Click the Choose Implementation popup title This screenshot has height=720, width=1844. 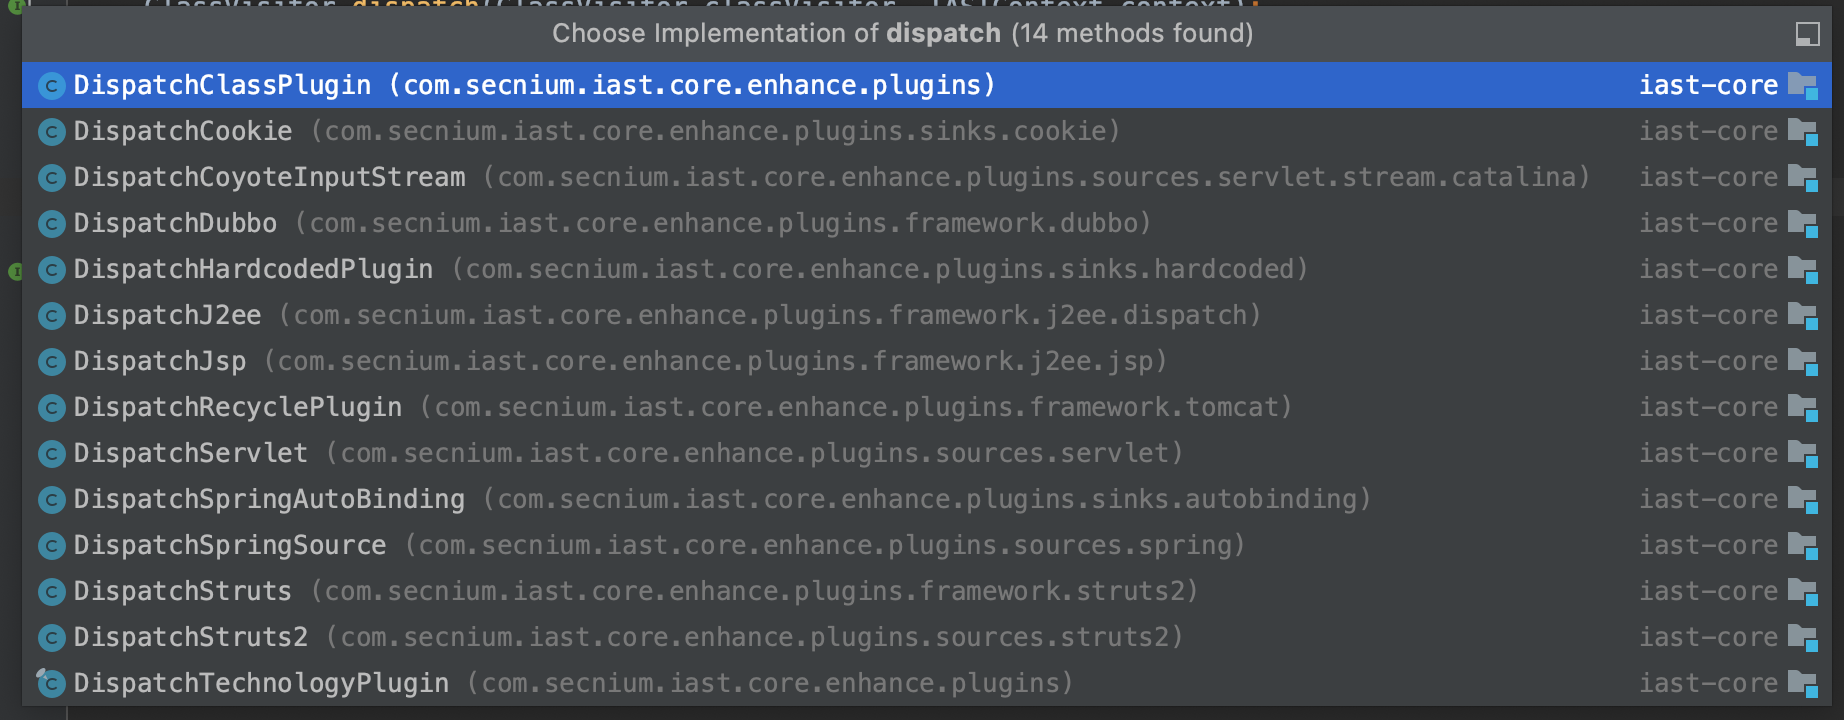click(x=902, y=34)
